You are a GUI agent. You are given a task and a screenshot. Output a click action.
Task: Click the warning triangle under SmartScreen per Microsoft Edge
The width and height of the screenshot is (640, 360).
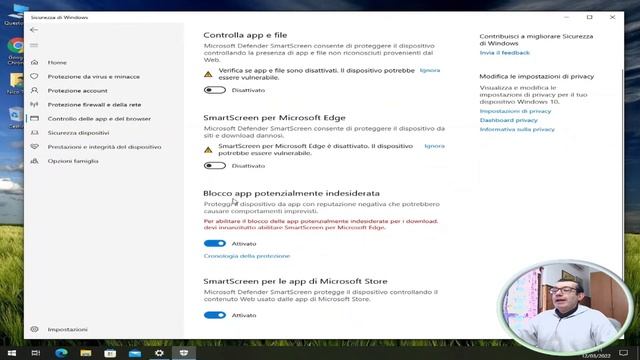pos(208,150)
